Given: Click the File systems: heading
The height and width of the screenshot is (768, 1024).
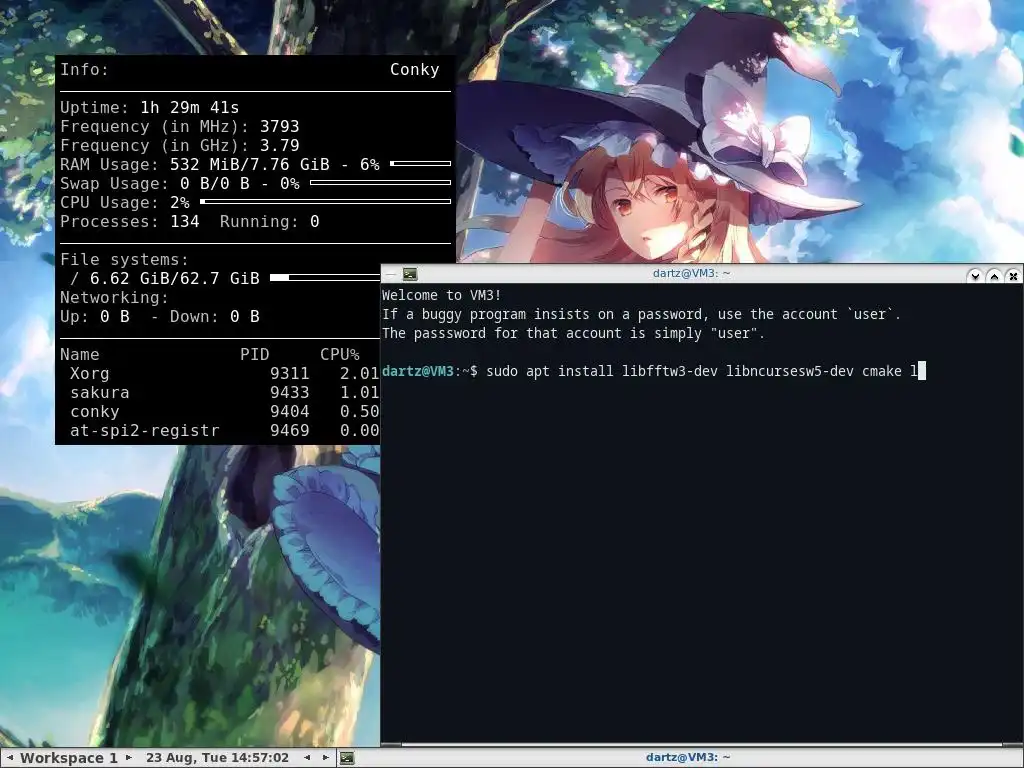Looking at the screenshot, I should click(x=124, y=260).
